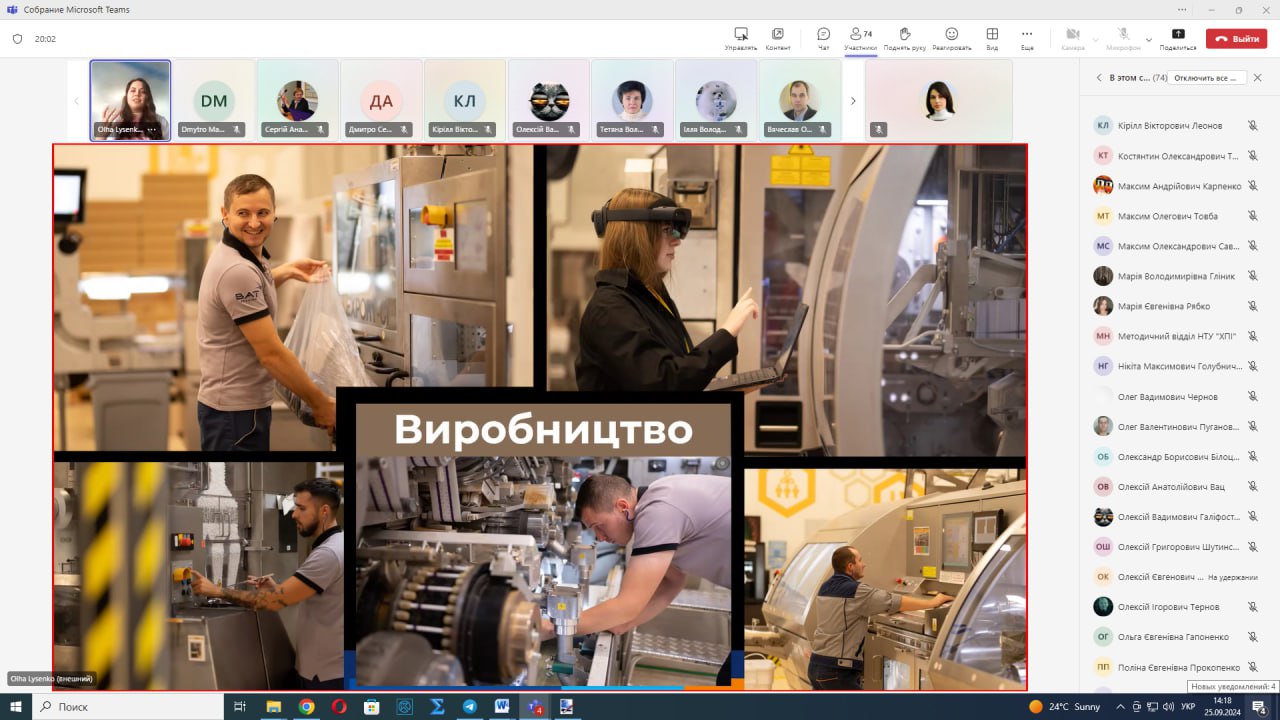
Task: Select participant Максим Олександрович in list
Action: 1176,246
